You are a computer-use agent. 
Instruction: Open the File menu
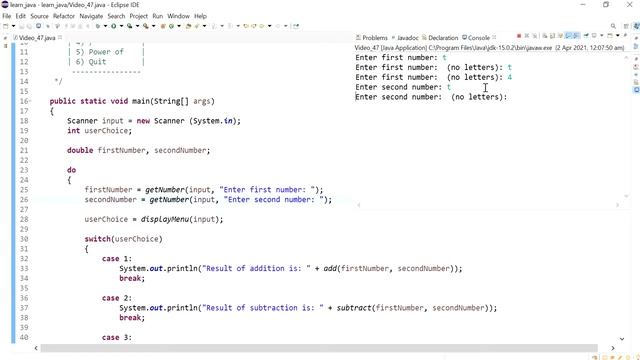7,16
